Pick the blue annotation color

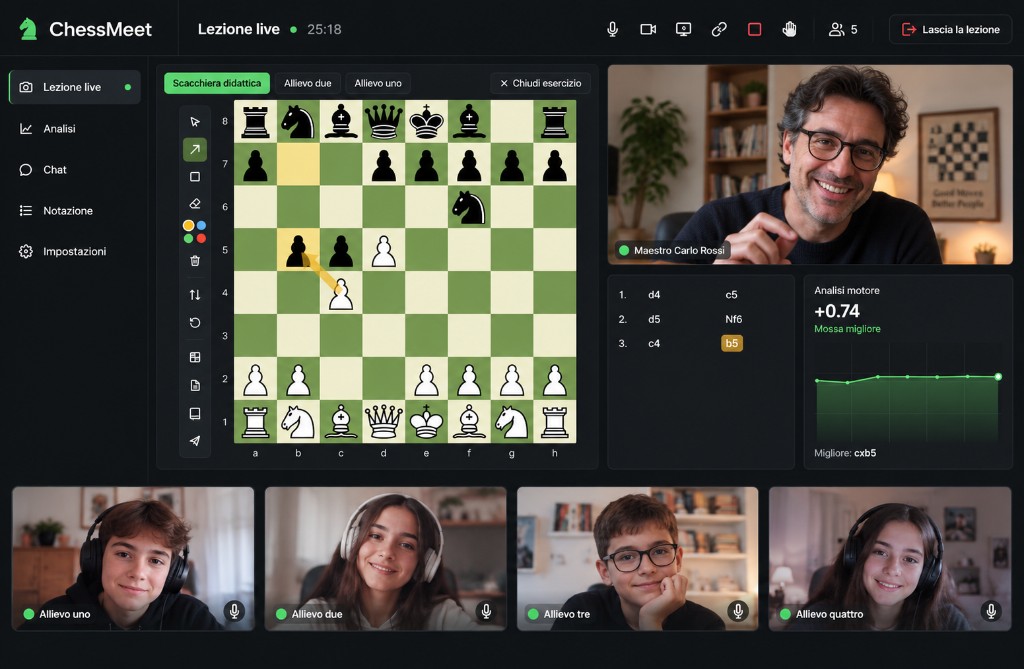tap(201, 225)
